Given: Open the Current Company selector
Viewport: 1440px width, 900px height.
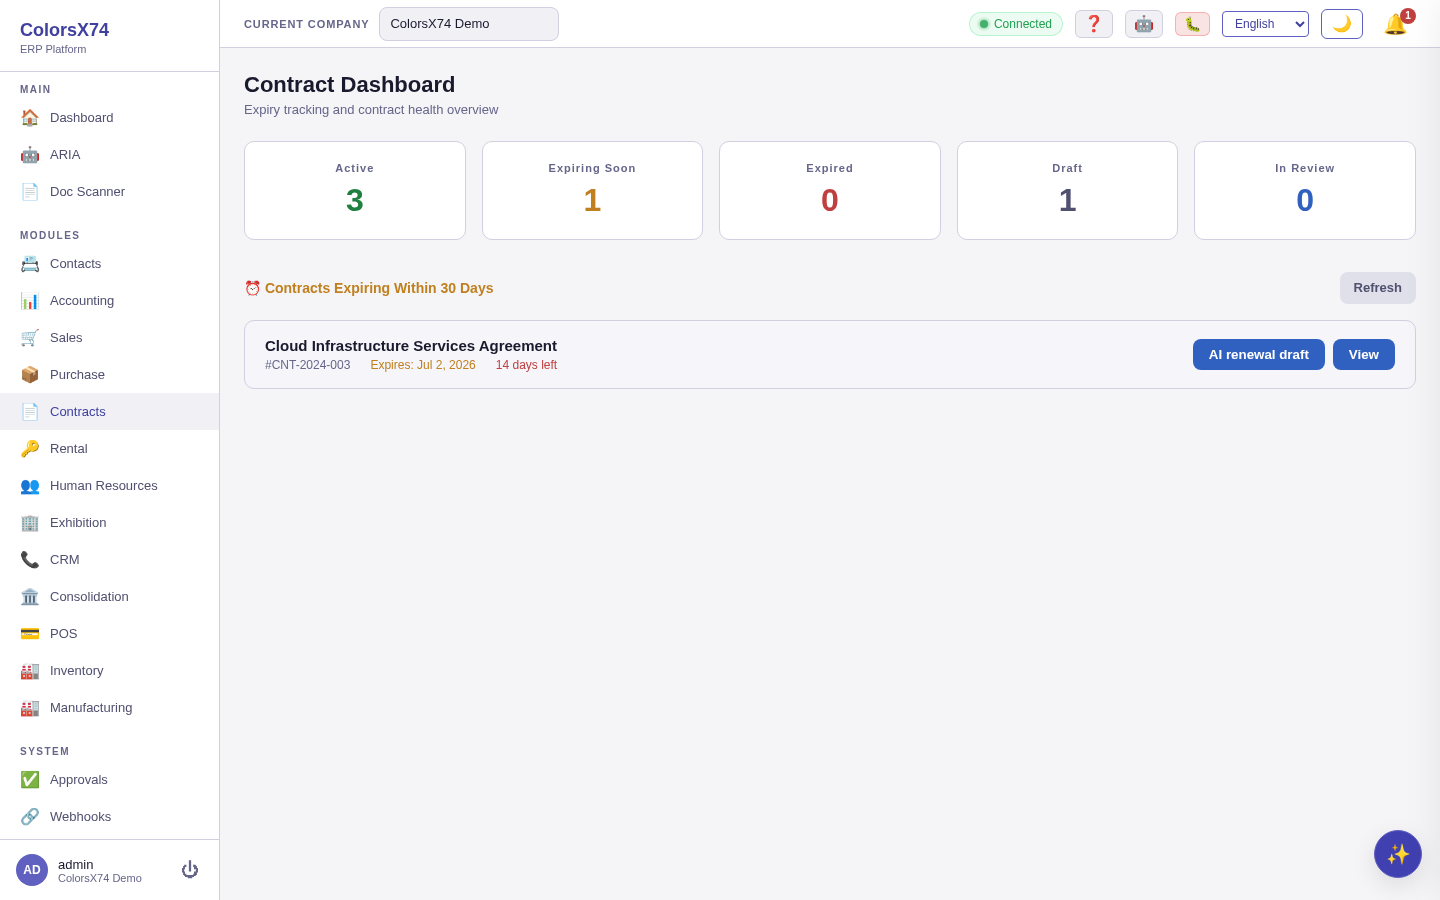Looking at the screenshot, I should 469,24.
